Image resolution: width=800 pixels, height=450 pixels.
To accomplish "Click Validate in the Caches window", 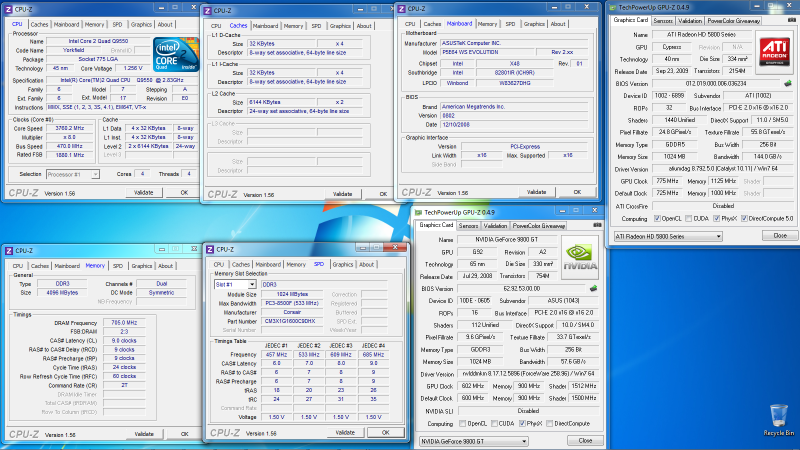I will point(342,194).
